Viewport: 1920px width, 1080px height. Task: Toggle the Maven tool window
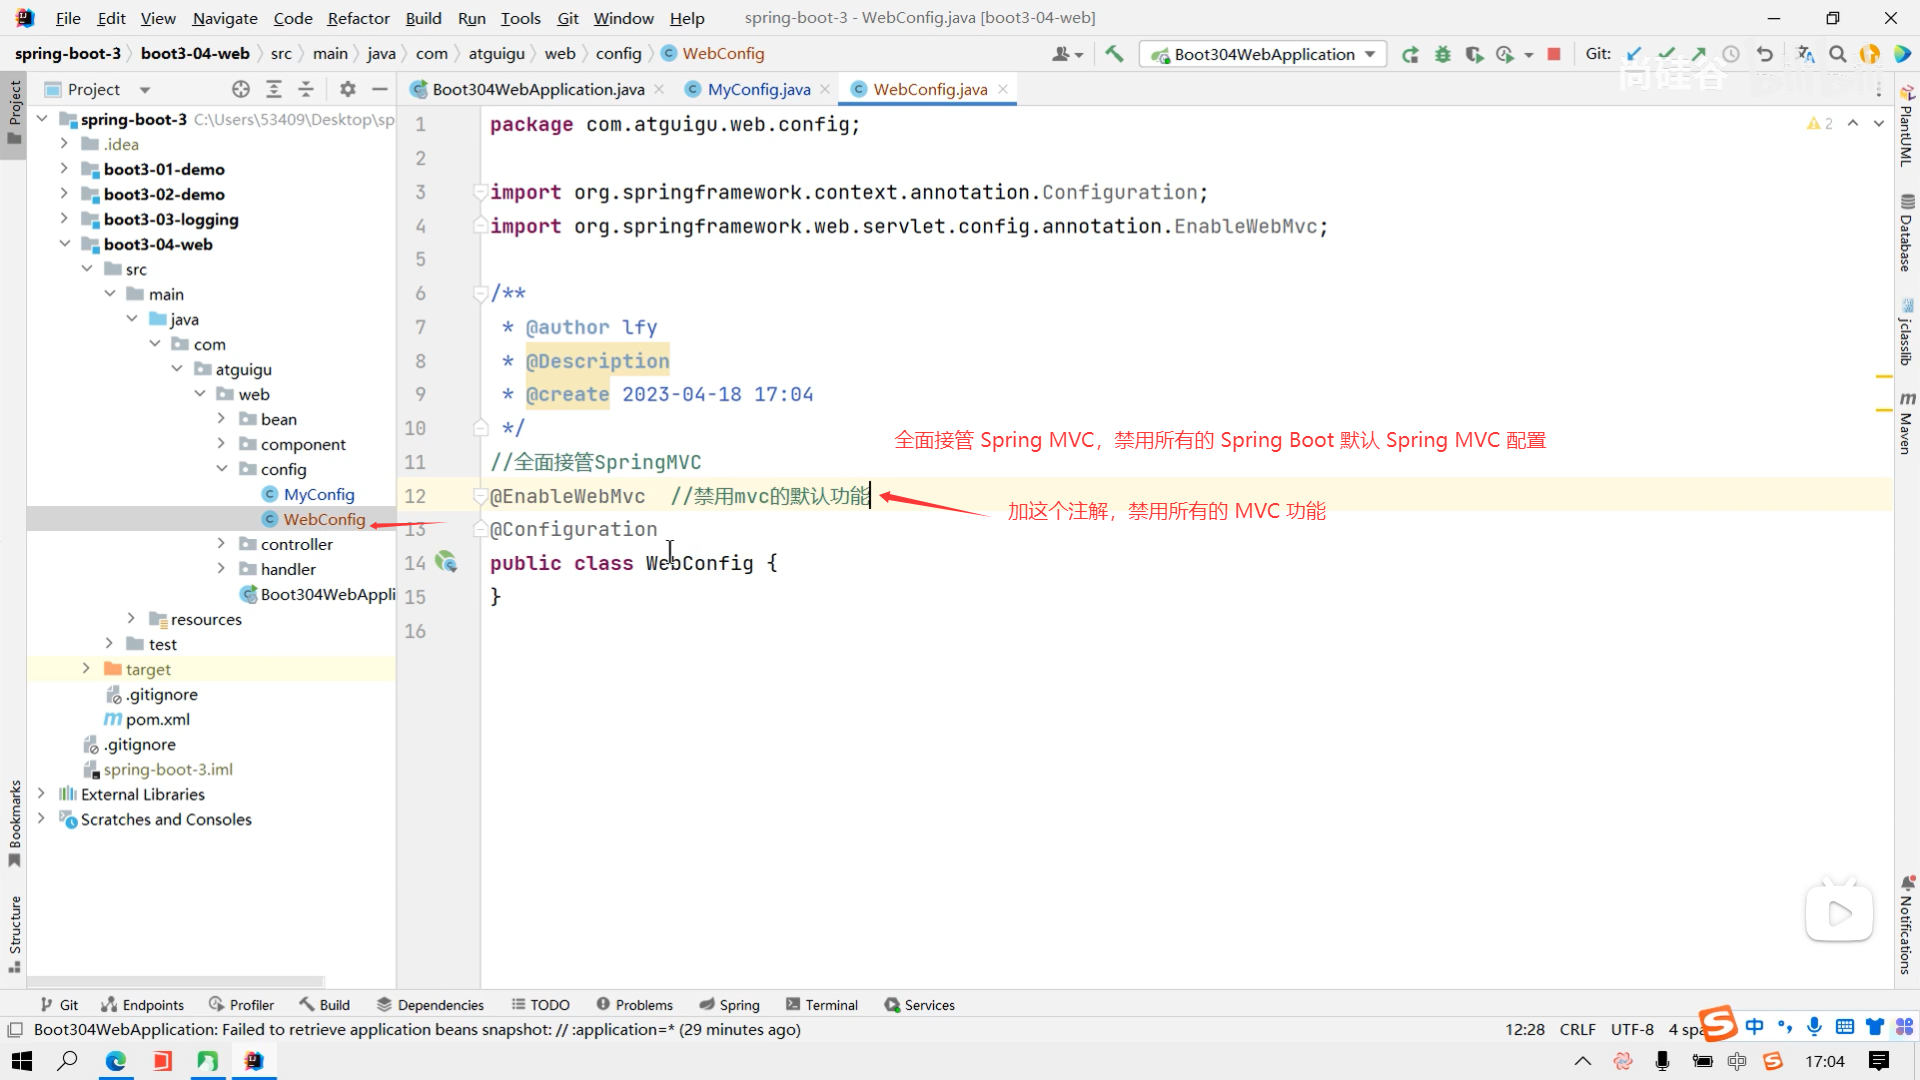pos(1907,423)
